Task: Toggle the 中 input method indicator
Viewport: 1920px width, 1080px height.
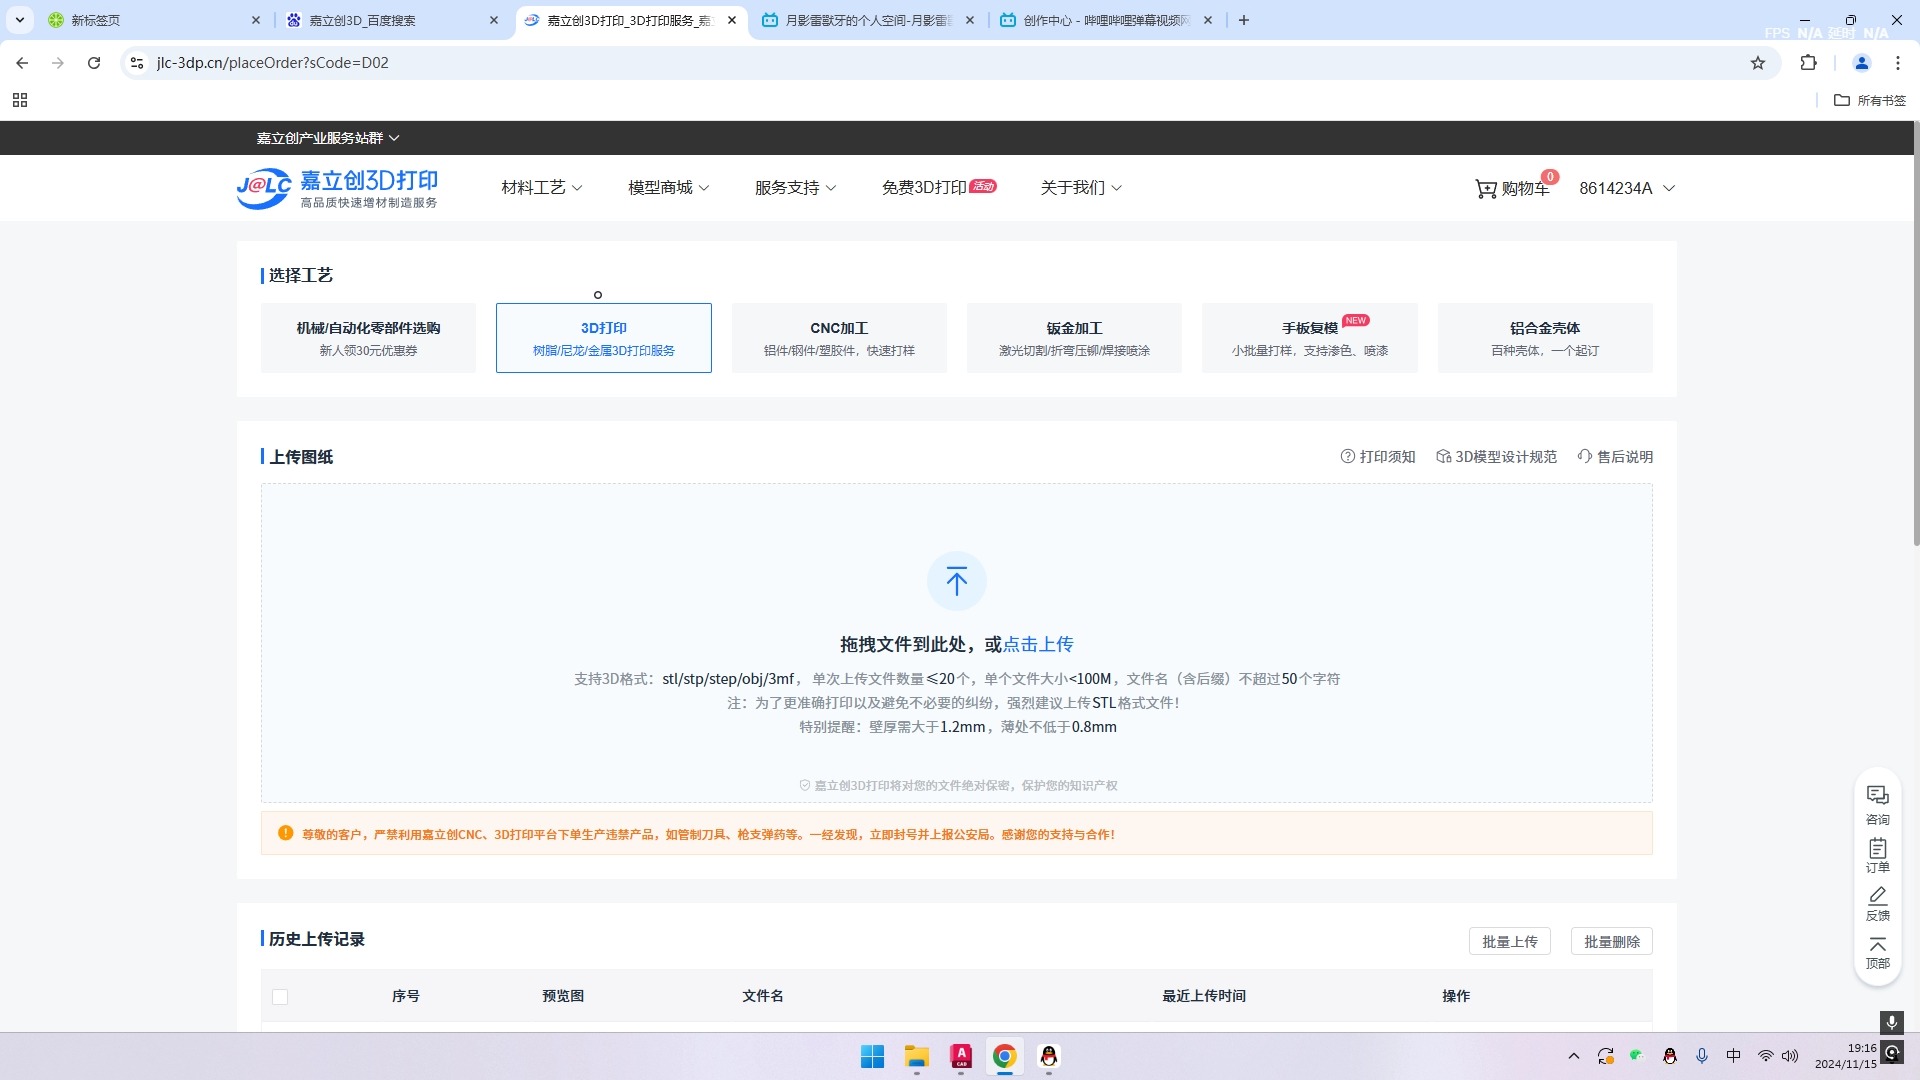Action: click(1734, 1056)
